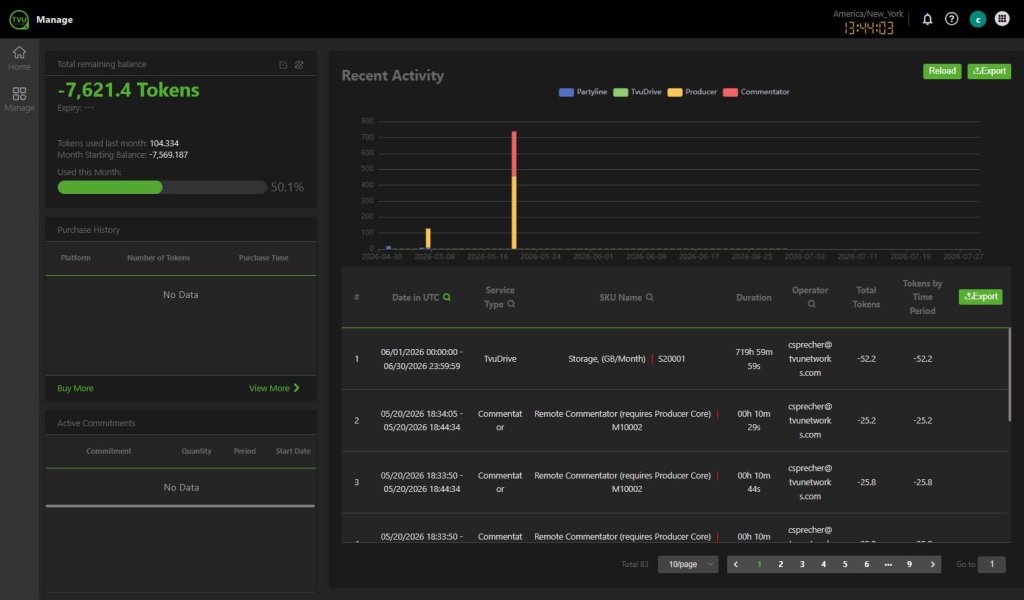This screenshot has width=1024, height=600.
Task: Click the '-25.8' Total Tokens cell
Action: tap(866, 482)
